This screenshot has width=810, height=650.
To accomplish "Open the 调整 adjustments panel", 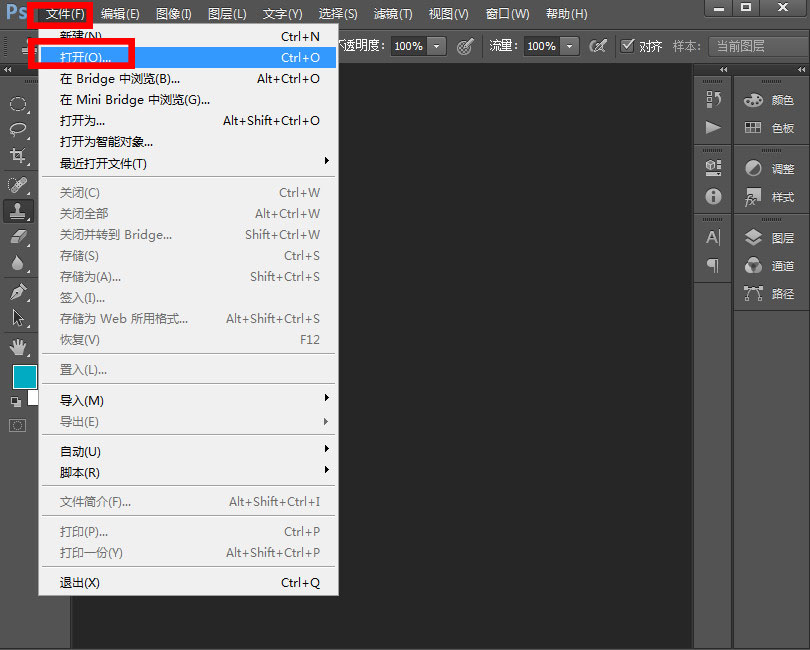I will point(769,168).
